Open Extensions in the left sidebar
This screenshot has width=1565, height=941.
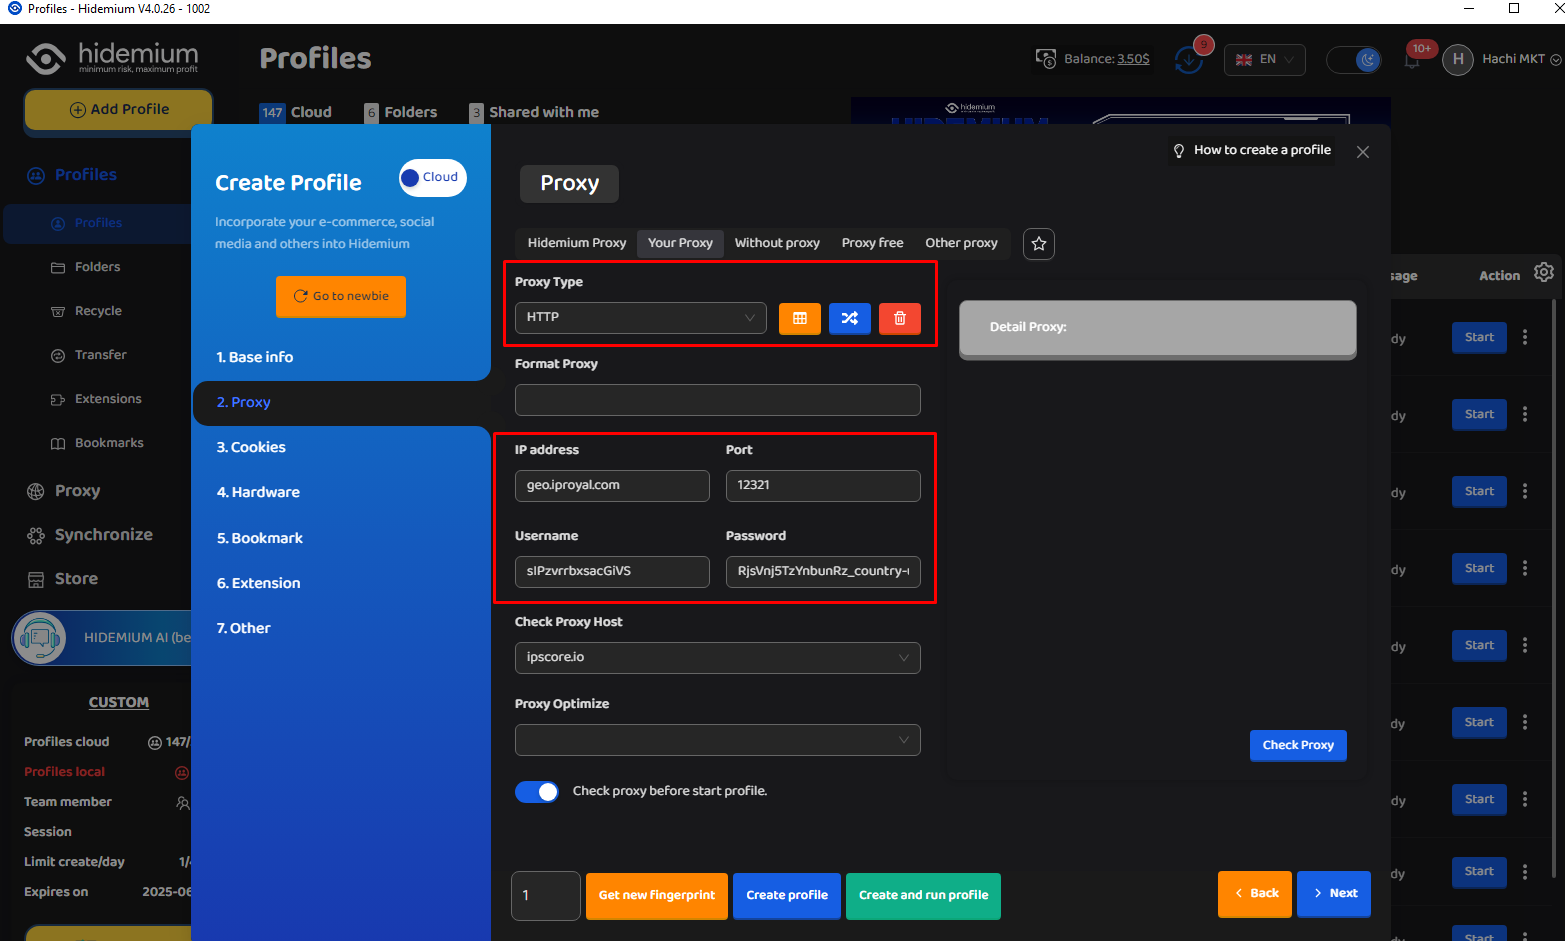(108, 399)
